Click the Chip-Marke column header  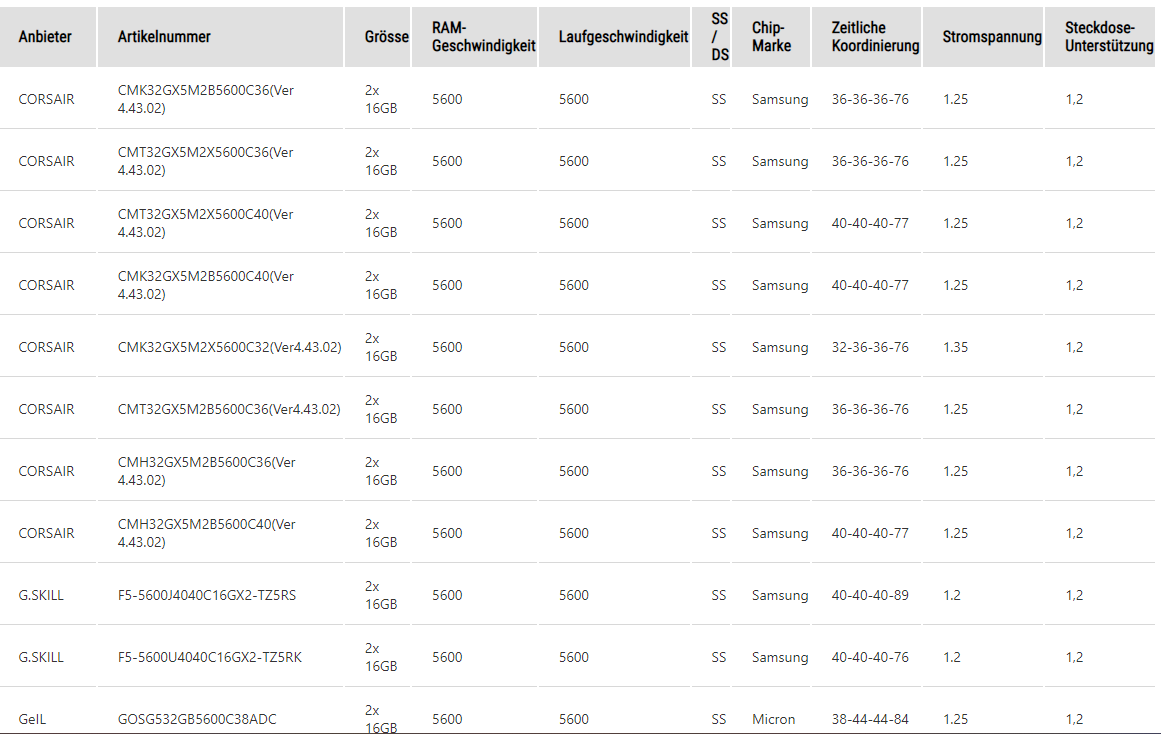pyautogui.click(x=772, y=37)
